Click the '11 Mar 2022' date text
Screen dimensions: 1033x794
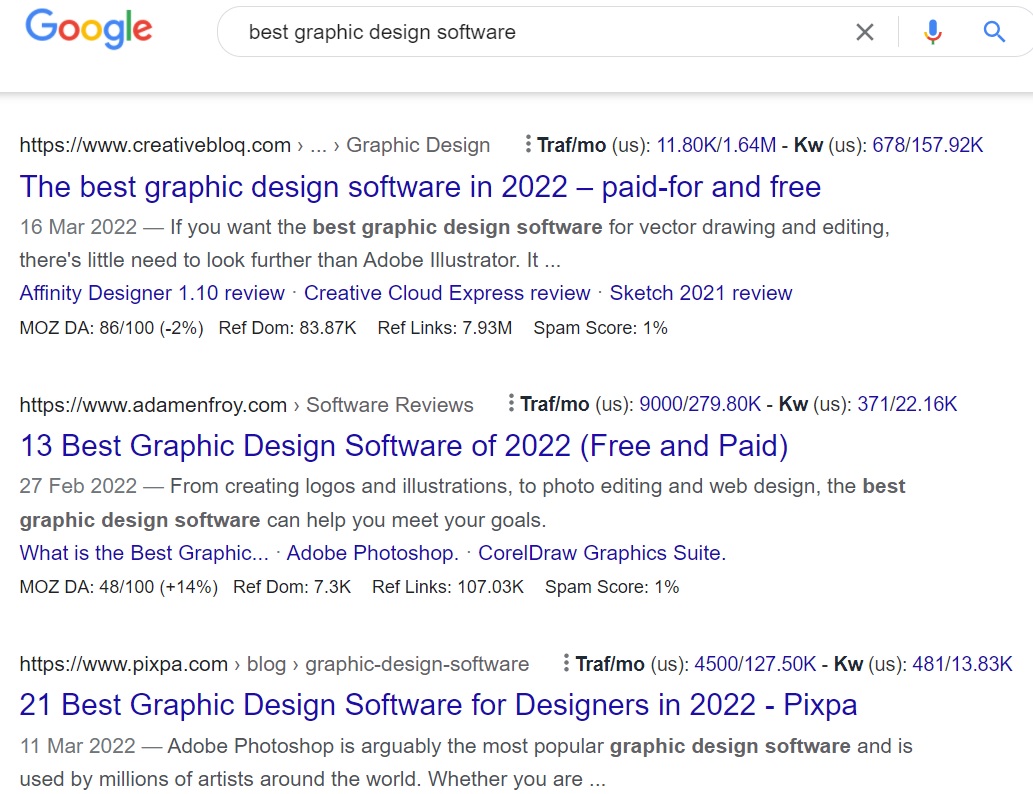coord(78,746)
